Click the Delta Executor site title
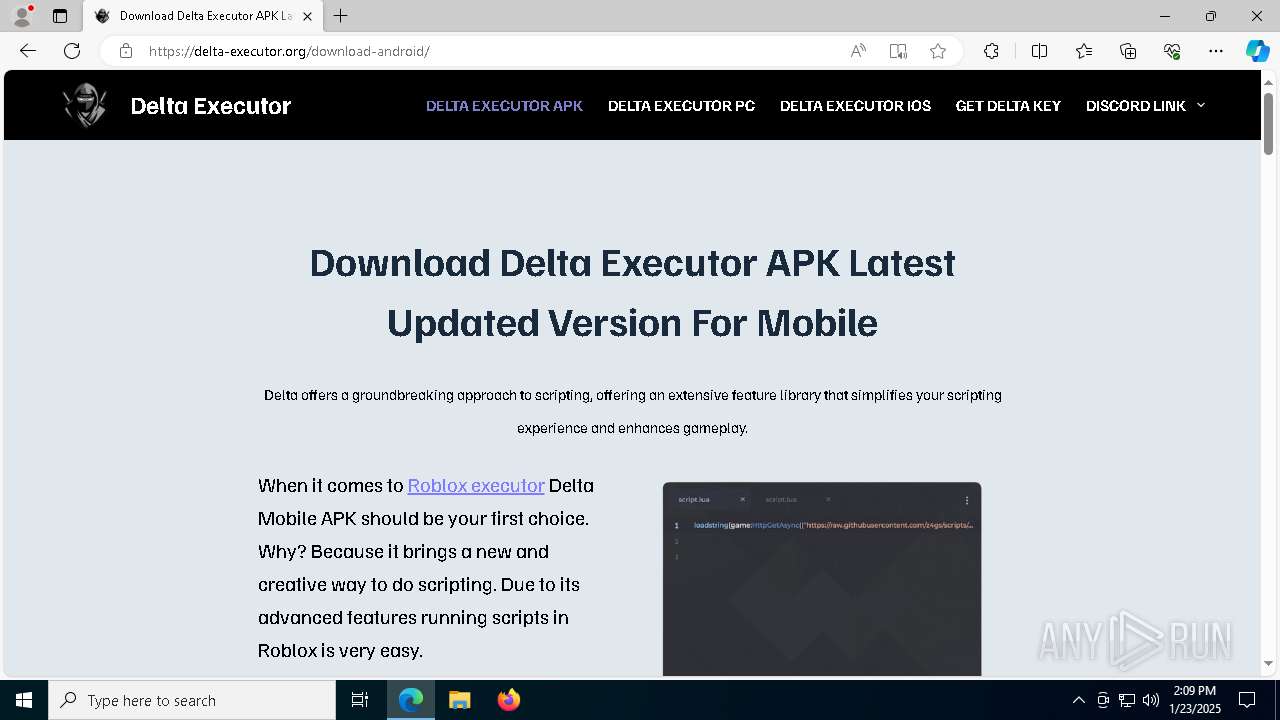Image resolution: width=1280 pixels, height=720 pixels. click(211, 106)
